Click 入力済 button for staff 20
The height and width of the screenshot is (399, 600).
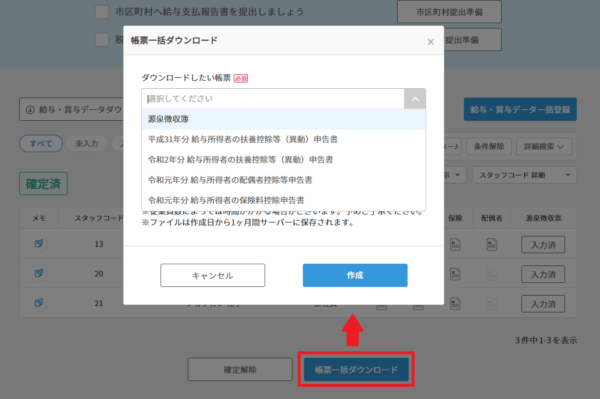tap(543, 274)
